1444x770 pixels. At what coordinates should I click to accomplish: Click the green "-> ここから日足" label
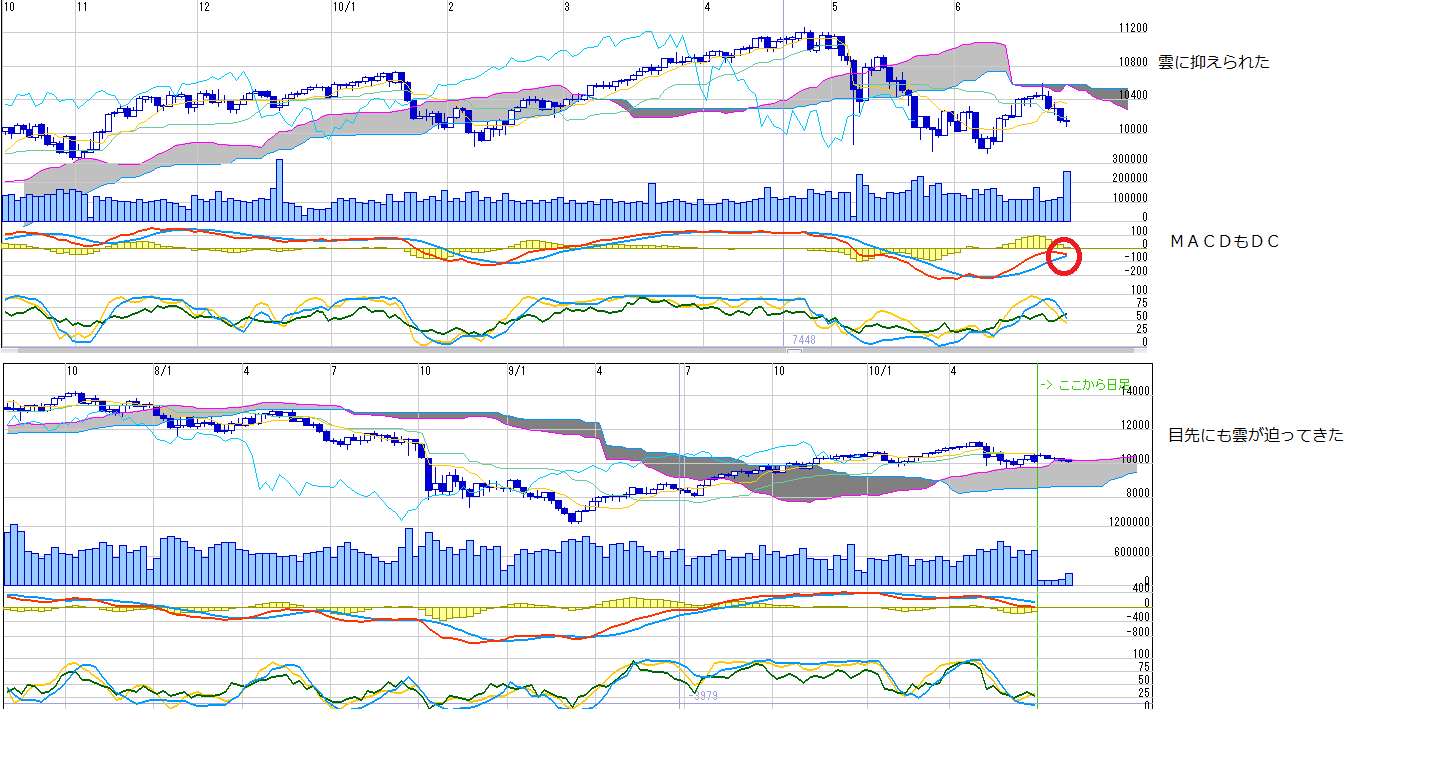1087,384
